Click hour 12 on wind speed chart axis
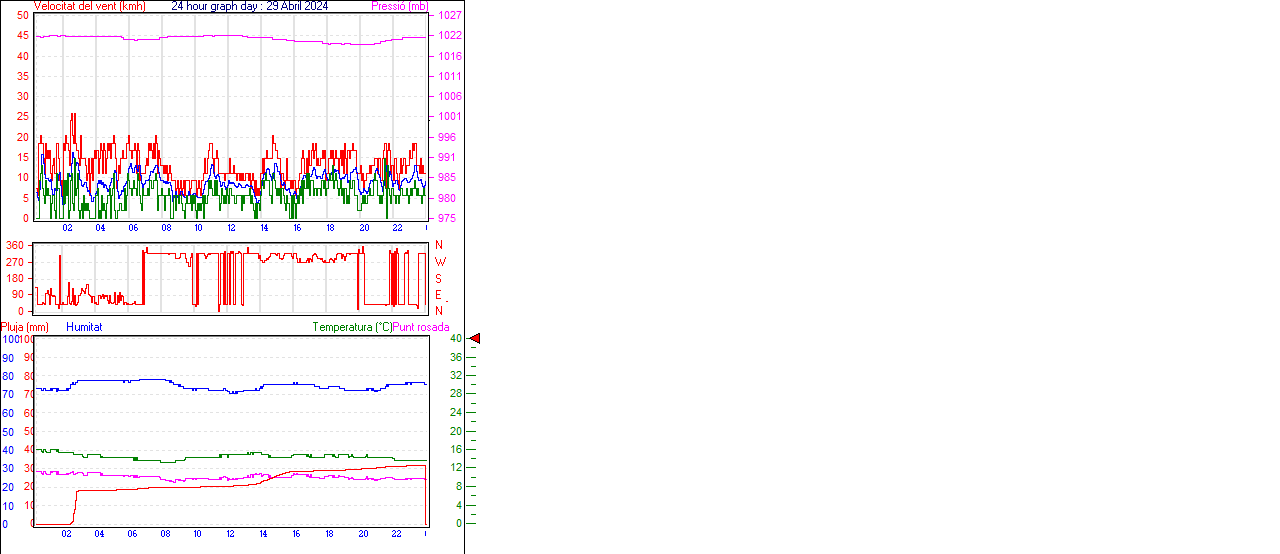Viewport: 1280px width, 554px height. (231, 228)
